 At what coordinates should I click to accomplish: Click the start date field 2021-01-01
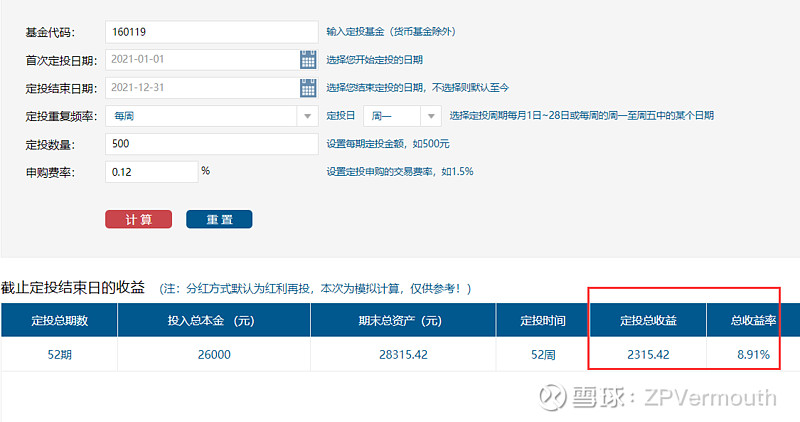200,60
